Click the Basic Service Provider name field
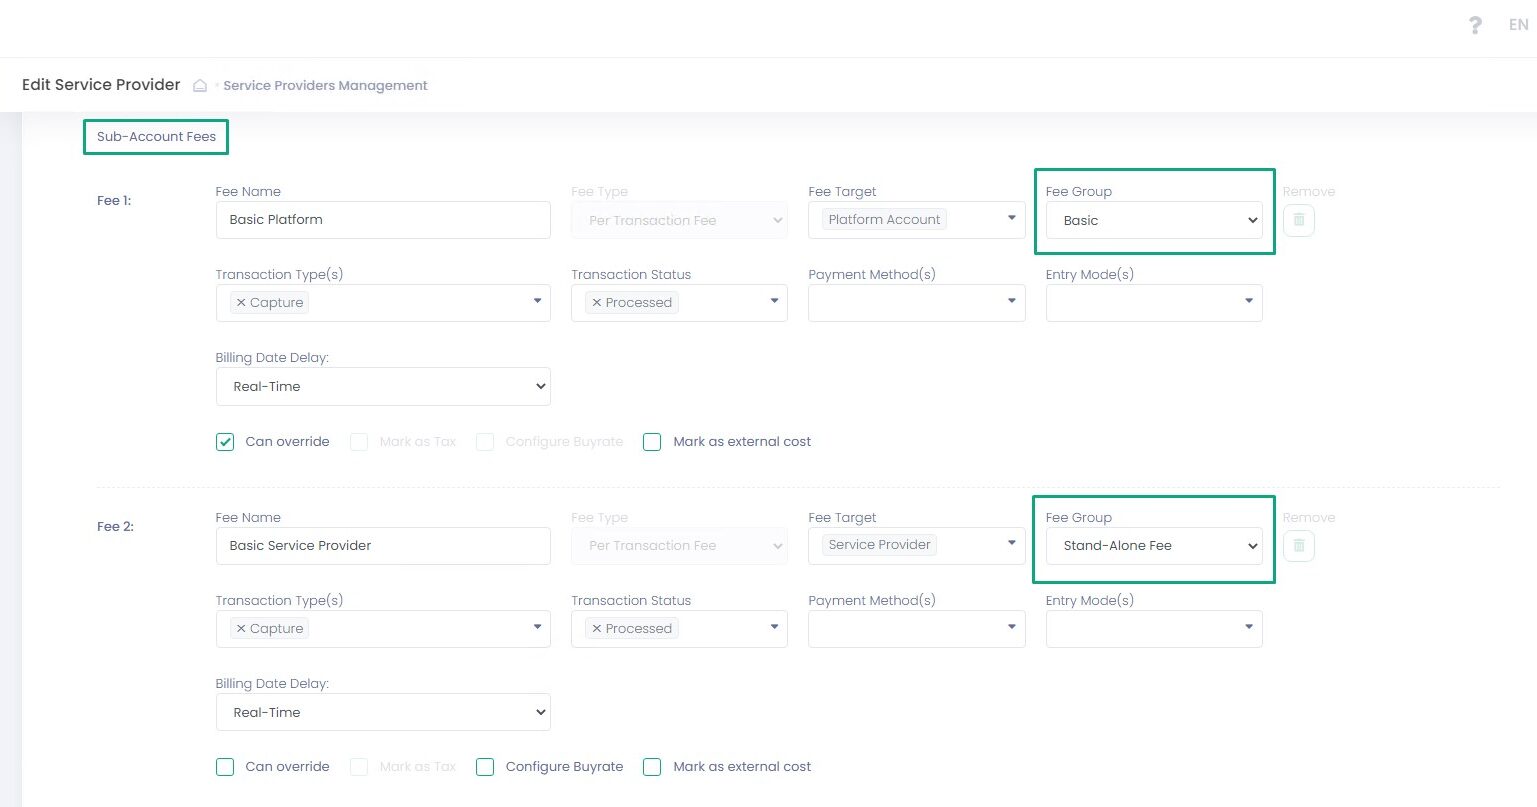 tap(383, 546)
